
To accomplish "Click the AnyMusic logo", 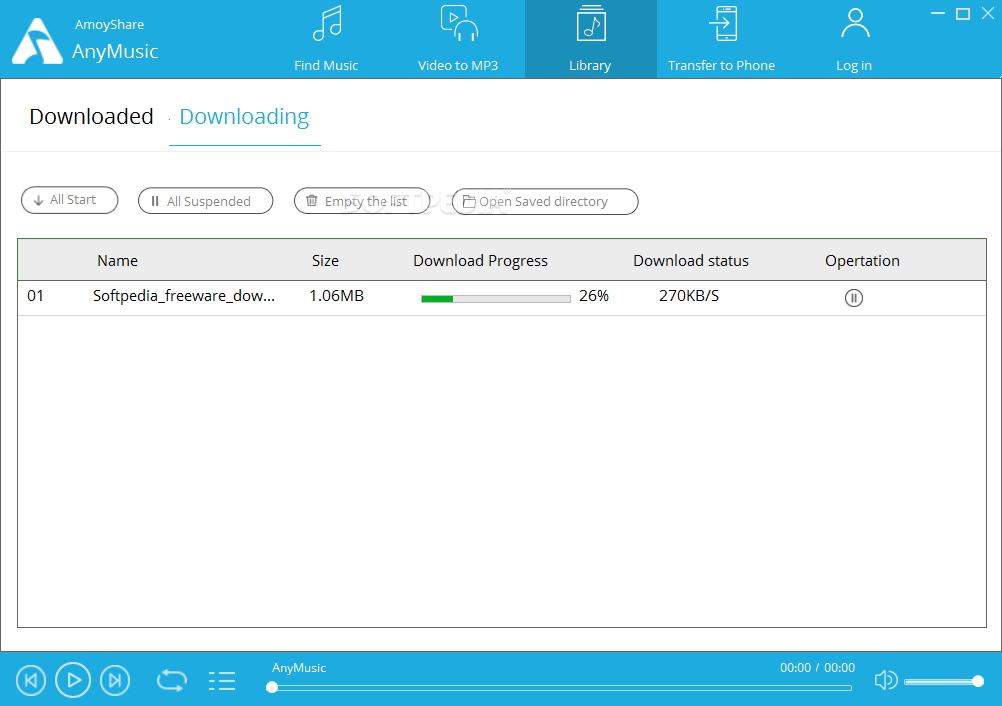I will [37, 42].
